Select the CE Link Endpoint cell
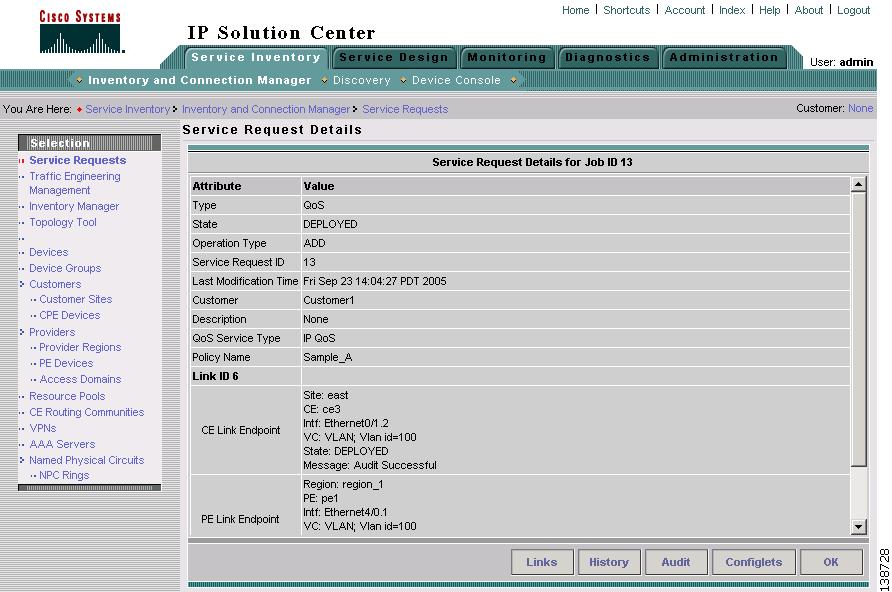The width and height of the screenshot is (892, 592). [x=245, y=430]
